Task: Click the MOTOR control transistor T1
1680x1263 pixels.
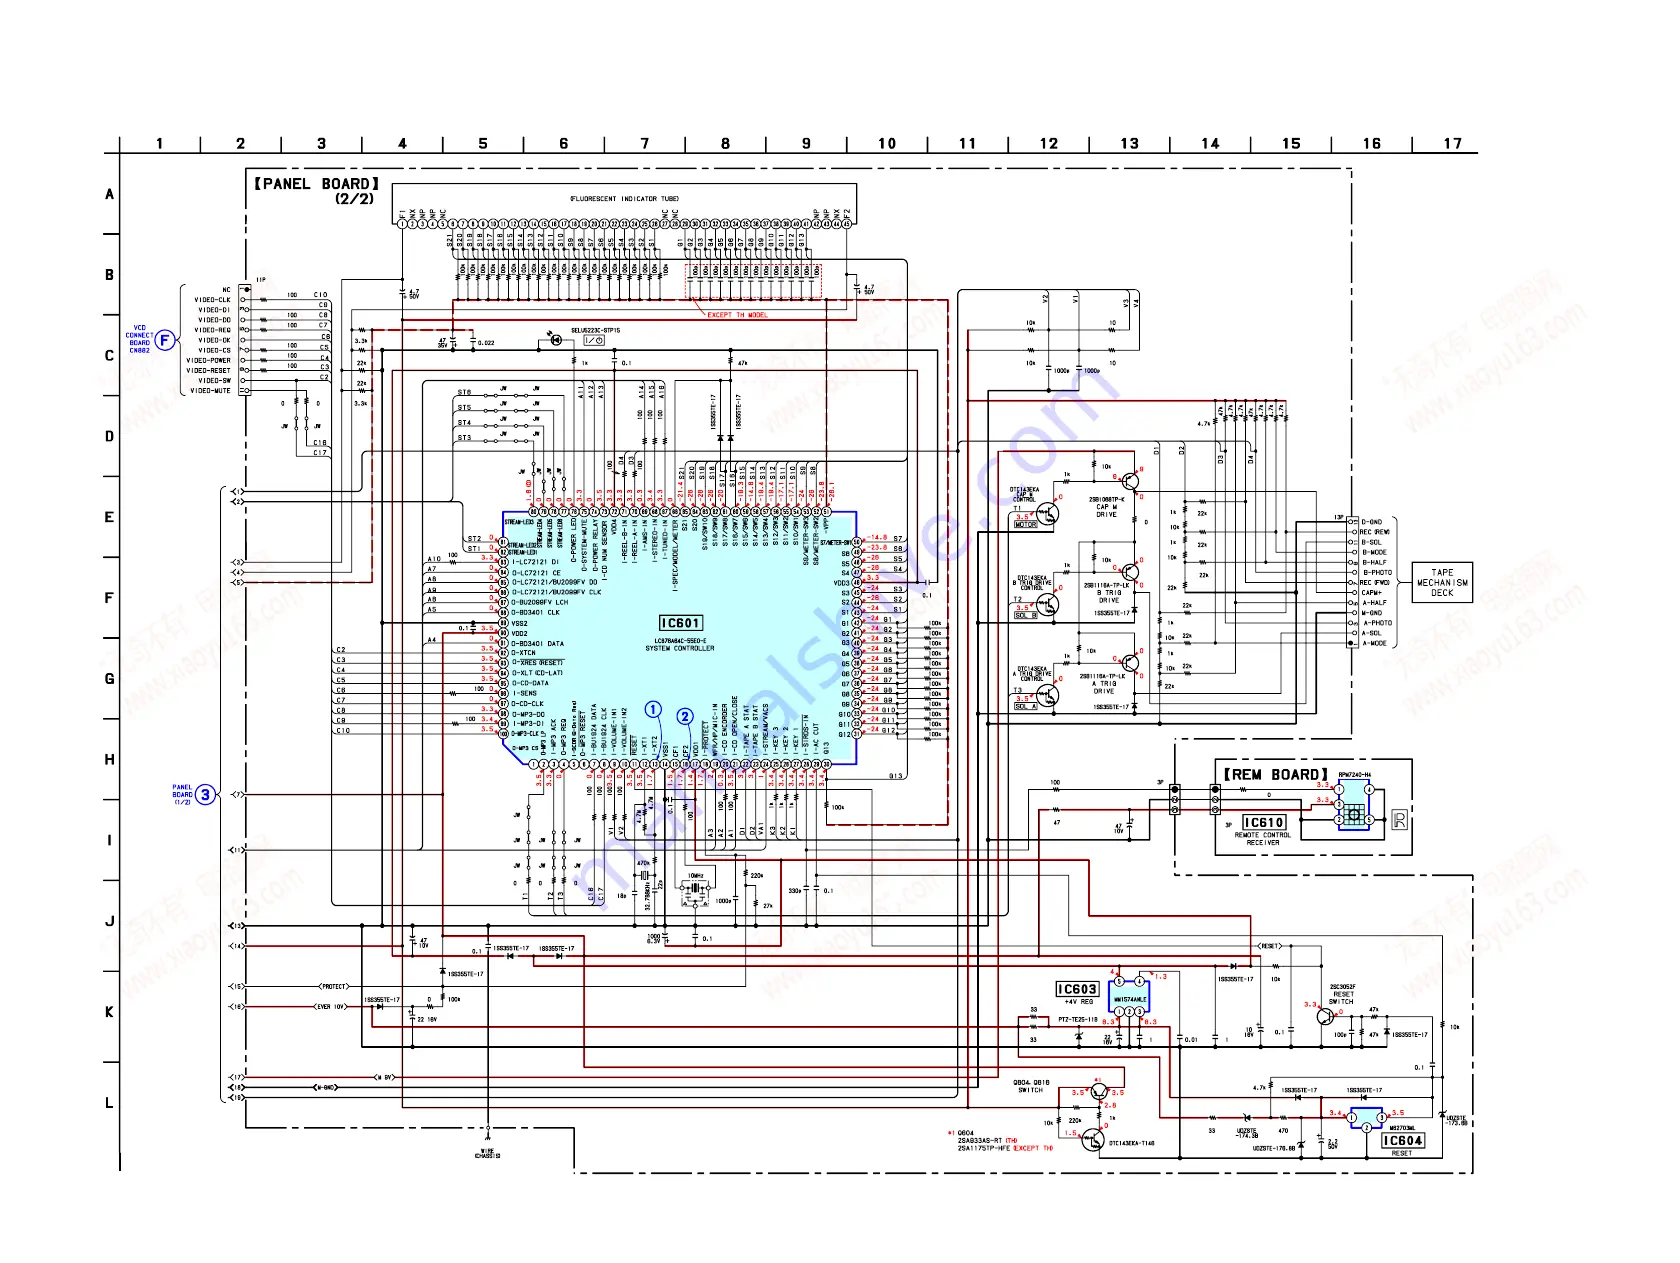Action: [1048, 514]
